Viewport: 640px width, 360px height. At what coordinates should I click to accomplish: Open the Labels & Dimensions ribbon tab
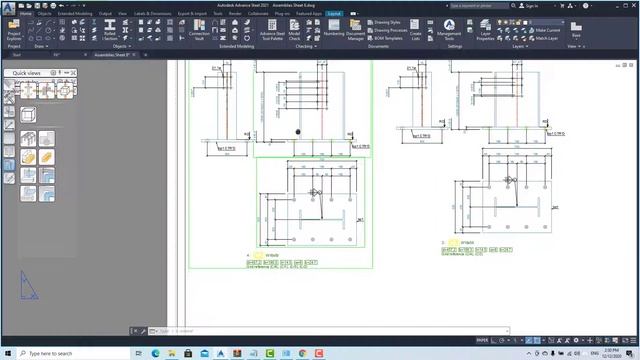click(153, 13)
